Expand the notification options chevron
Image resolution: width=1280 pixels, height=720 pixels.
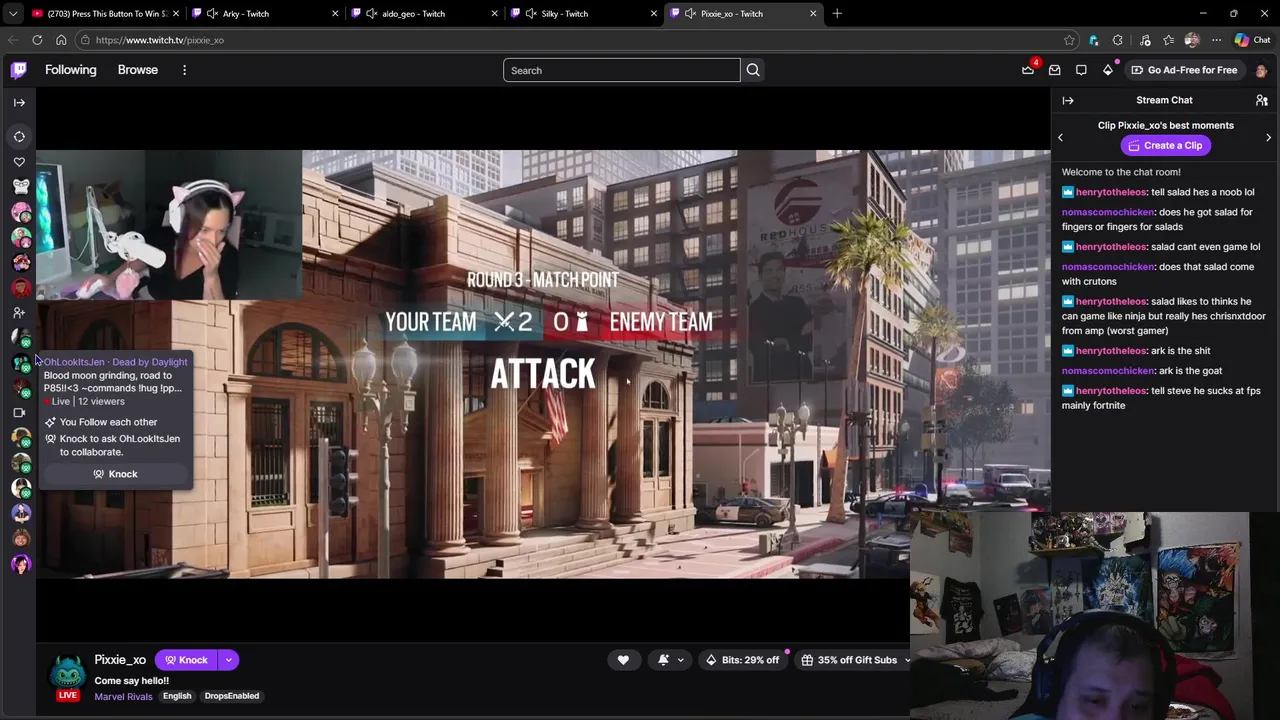point(681,660)
